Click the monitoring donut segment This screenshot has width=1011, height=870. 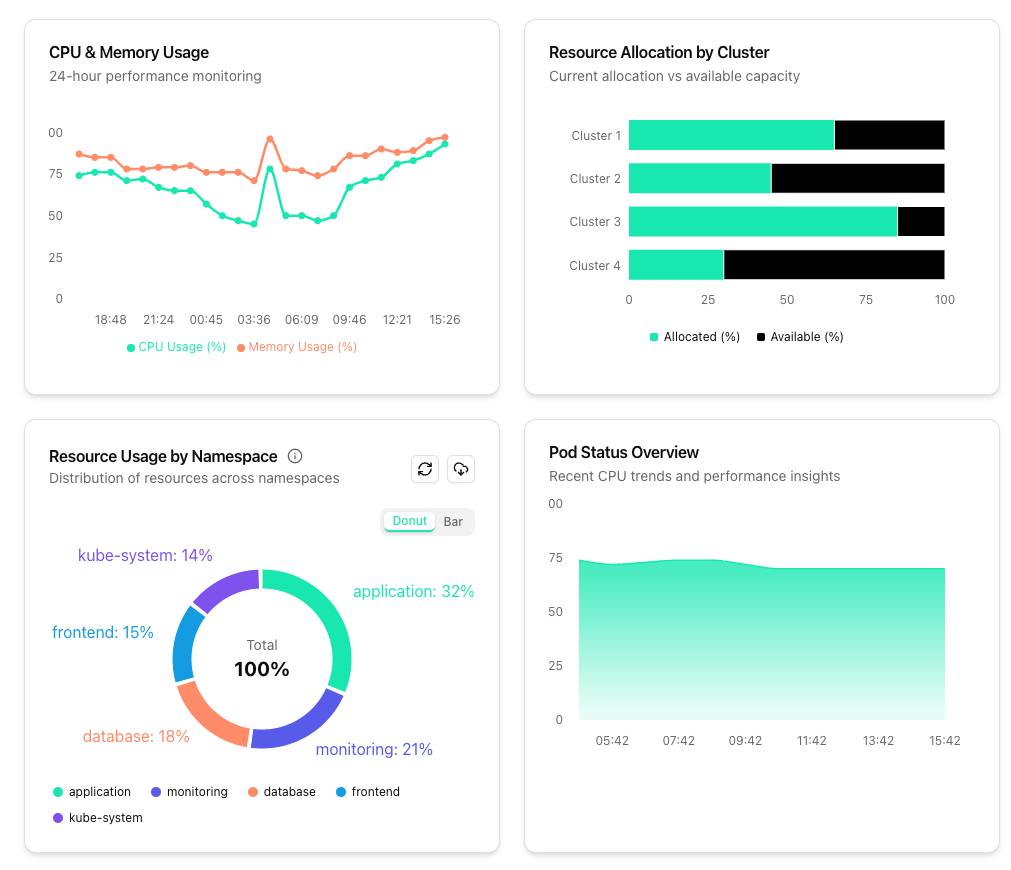303,727
